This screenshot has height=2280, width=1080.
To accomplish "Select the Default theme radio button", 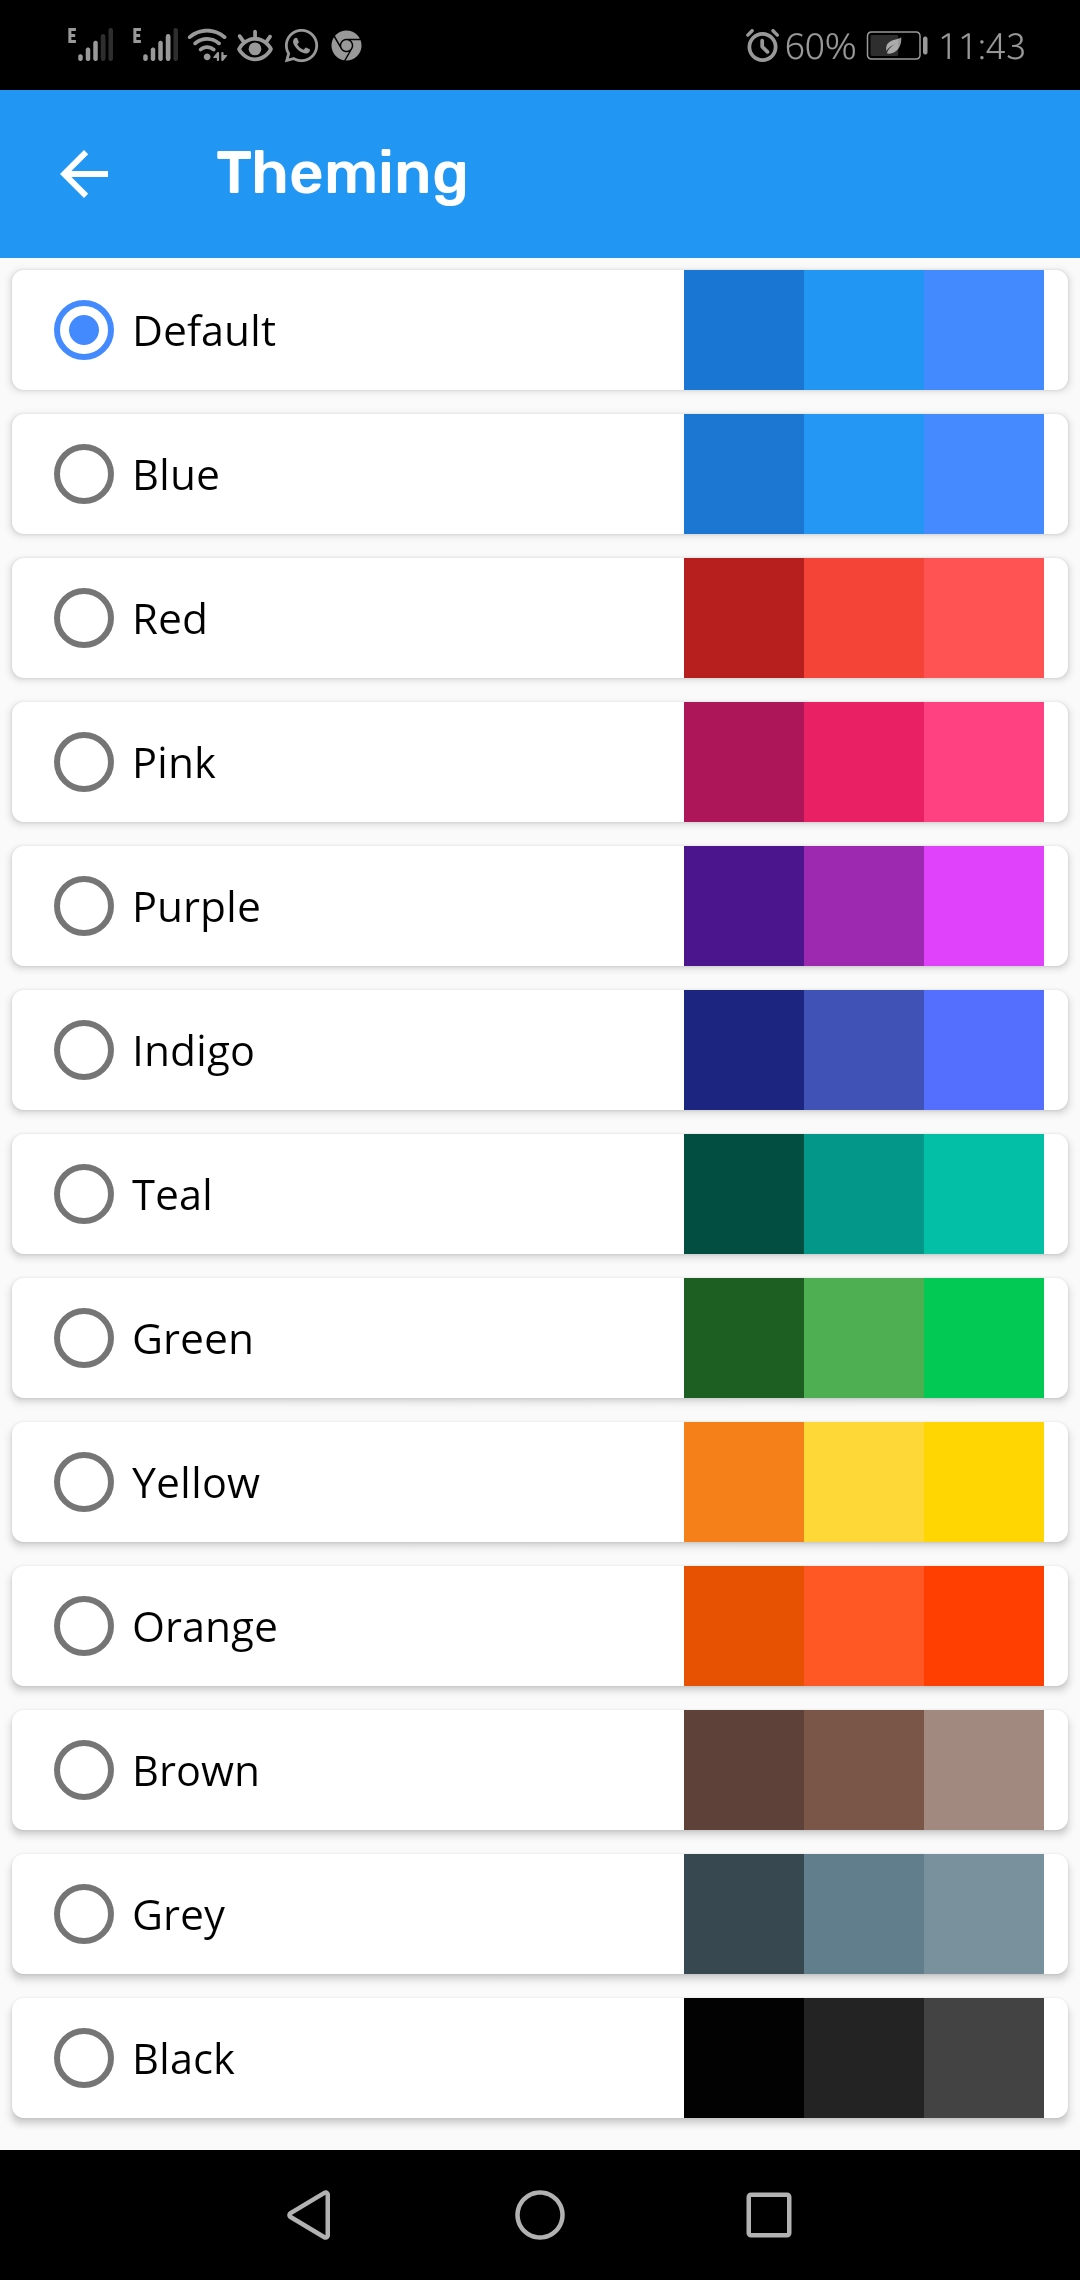I will [x=84, y=330].
